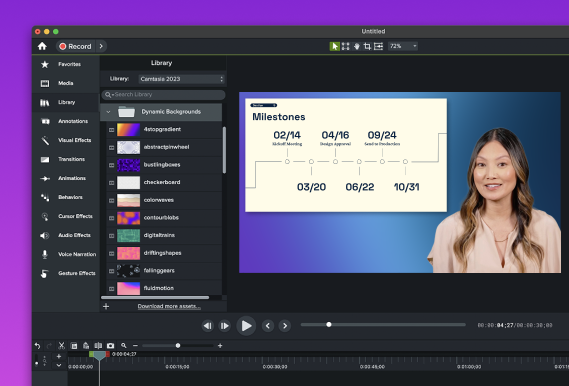This screenshot has width=569, height=386.
Task: Undo the last action
Action: point(37,346)
